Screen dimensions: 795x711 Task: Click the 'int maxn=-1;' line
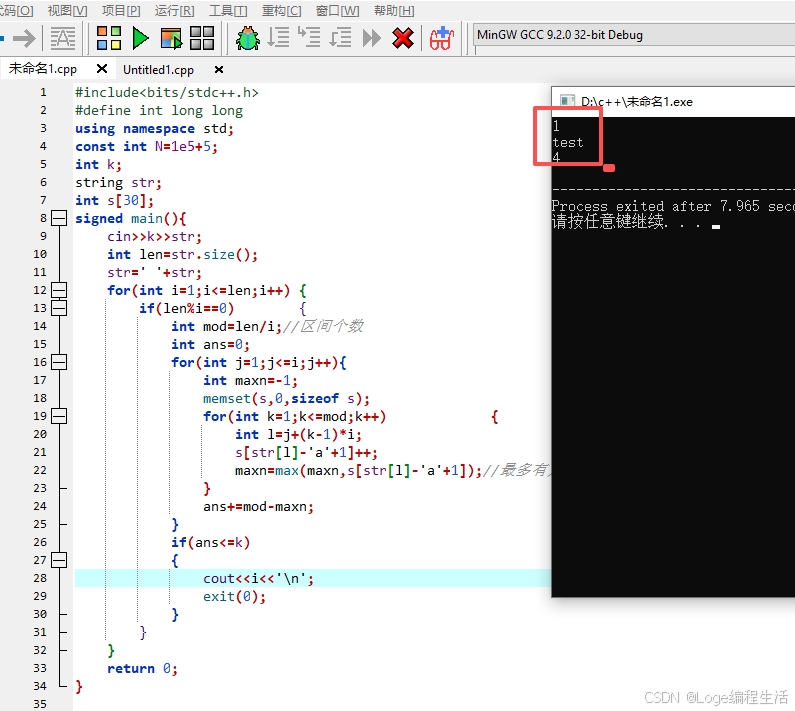point(250,380)
